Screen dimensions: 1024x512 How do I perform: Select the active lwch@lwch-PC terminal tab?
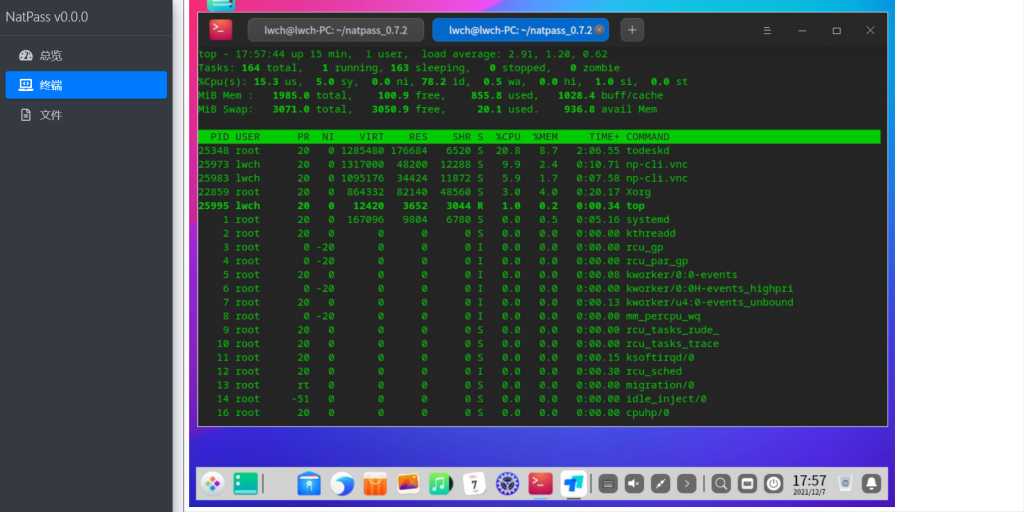pyautogui.click(x=520, y=30)
